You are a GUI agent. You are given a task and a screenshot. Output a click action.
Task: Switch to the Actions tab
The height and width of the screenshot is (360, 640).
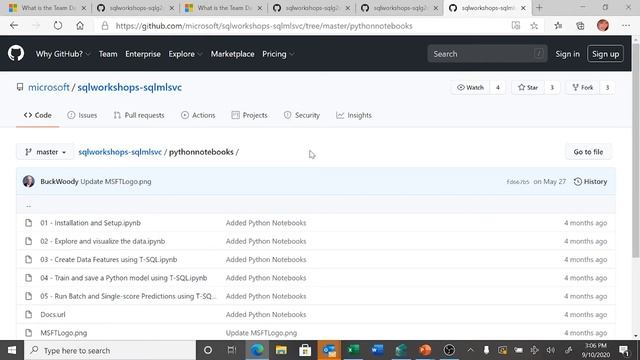pos(198,115)
